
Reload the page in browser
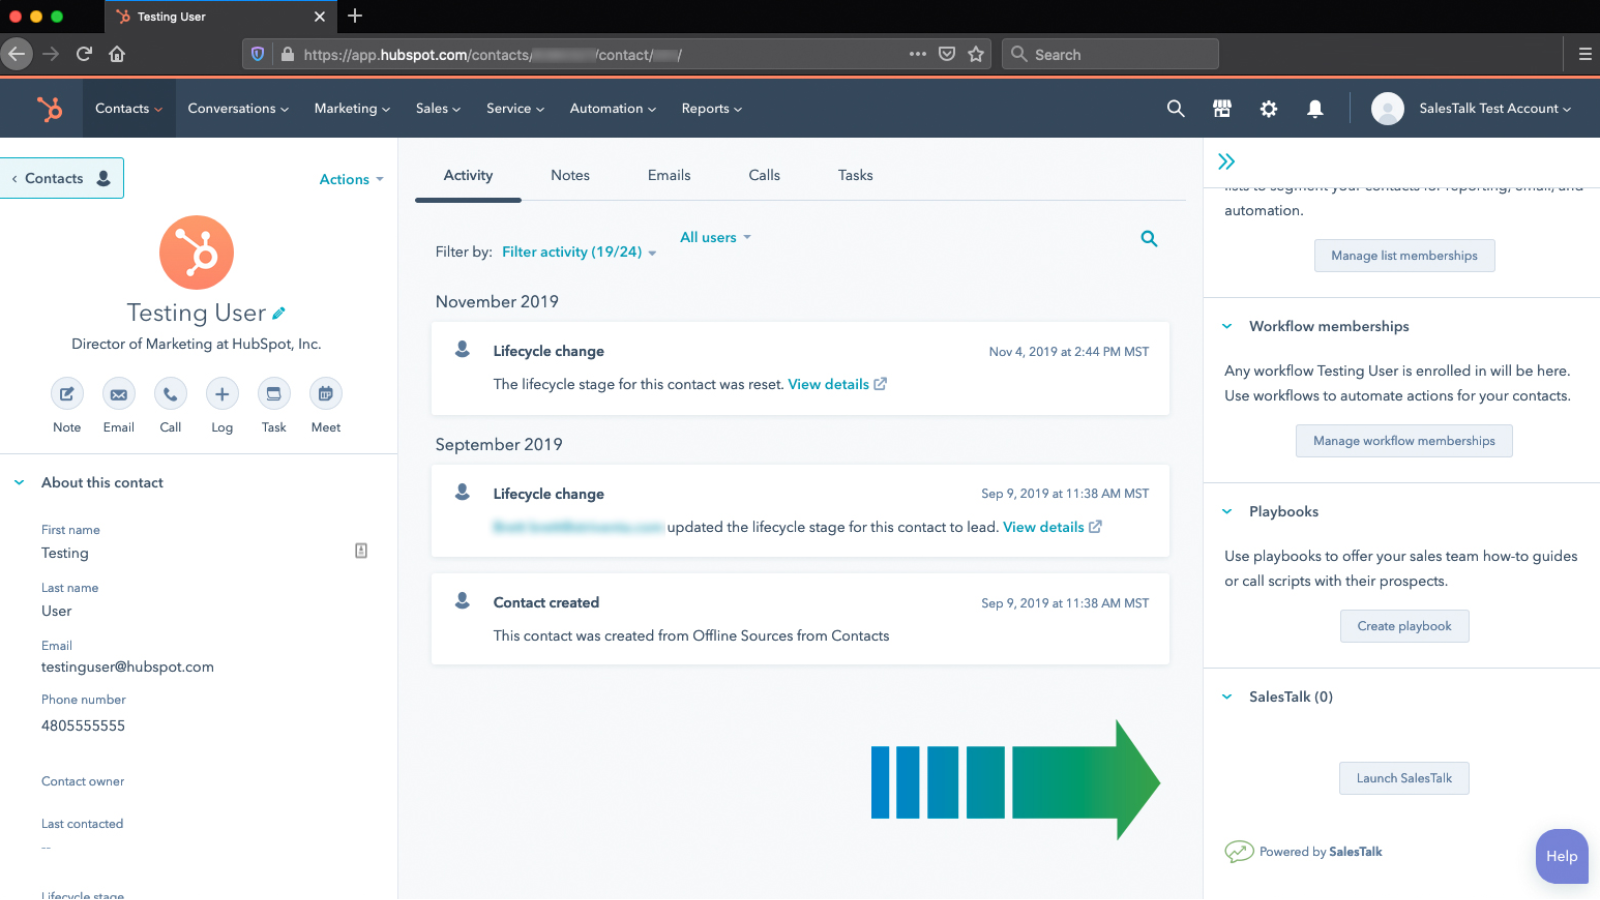pyautogui.click(x=84, y=54)
